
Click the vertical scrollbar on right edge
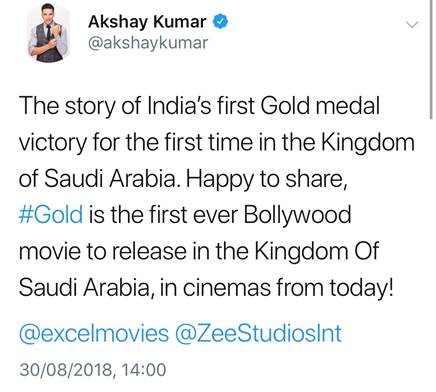[431, 59]
